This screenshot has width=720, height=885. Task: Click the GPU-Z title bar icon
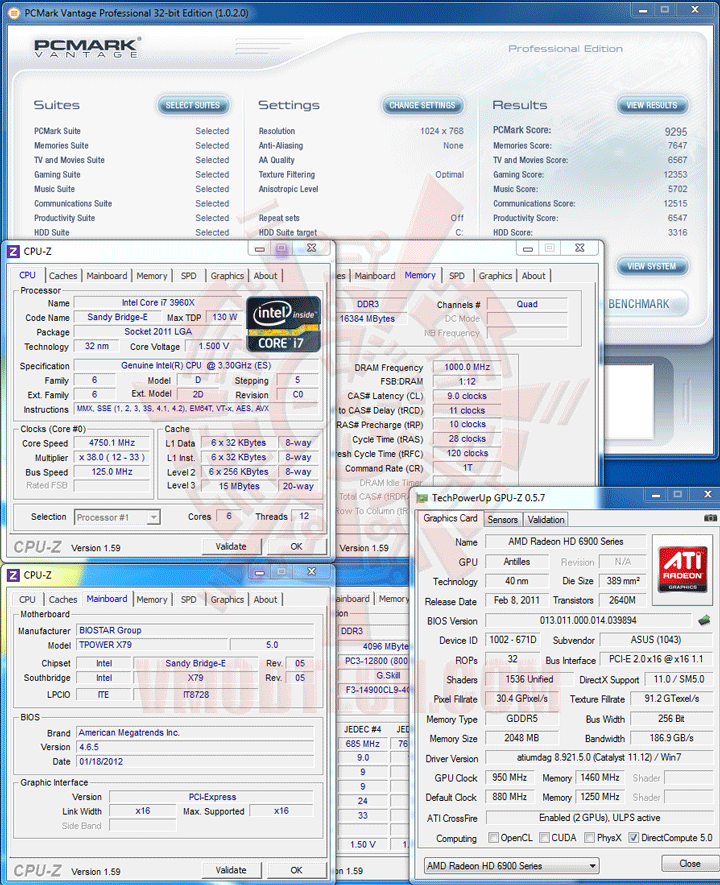click(422, 498)
